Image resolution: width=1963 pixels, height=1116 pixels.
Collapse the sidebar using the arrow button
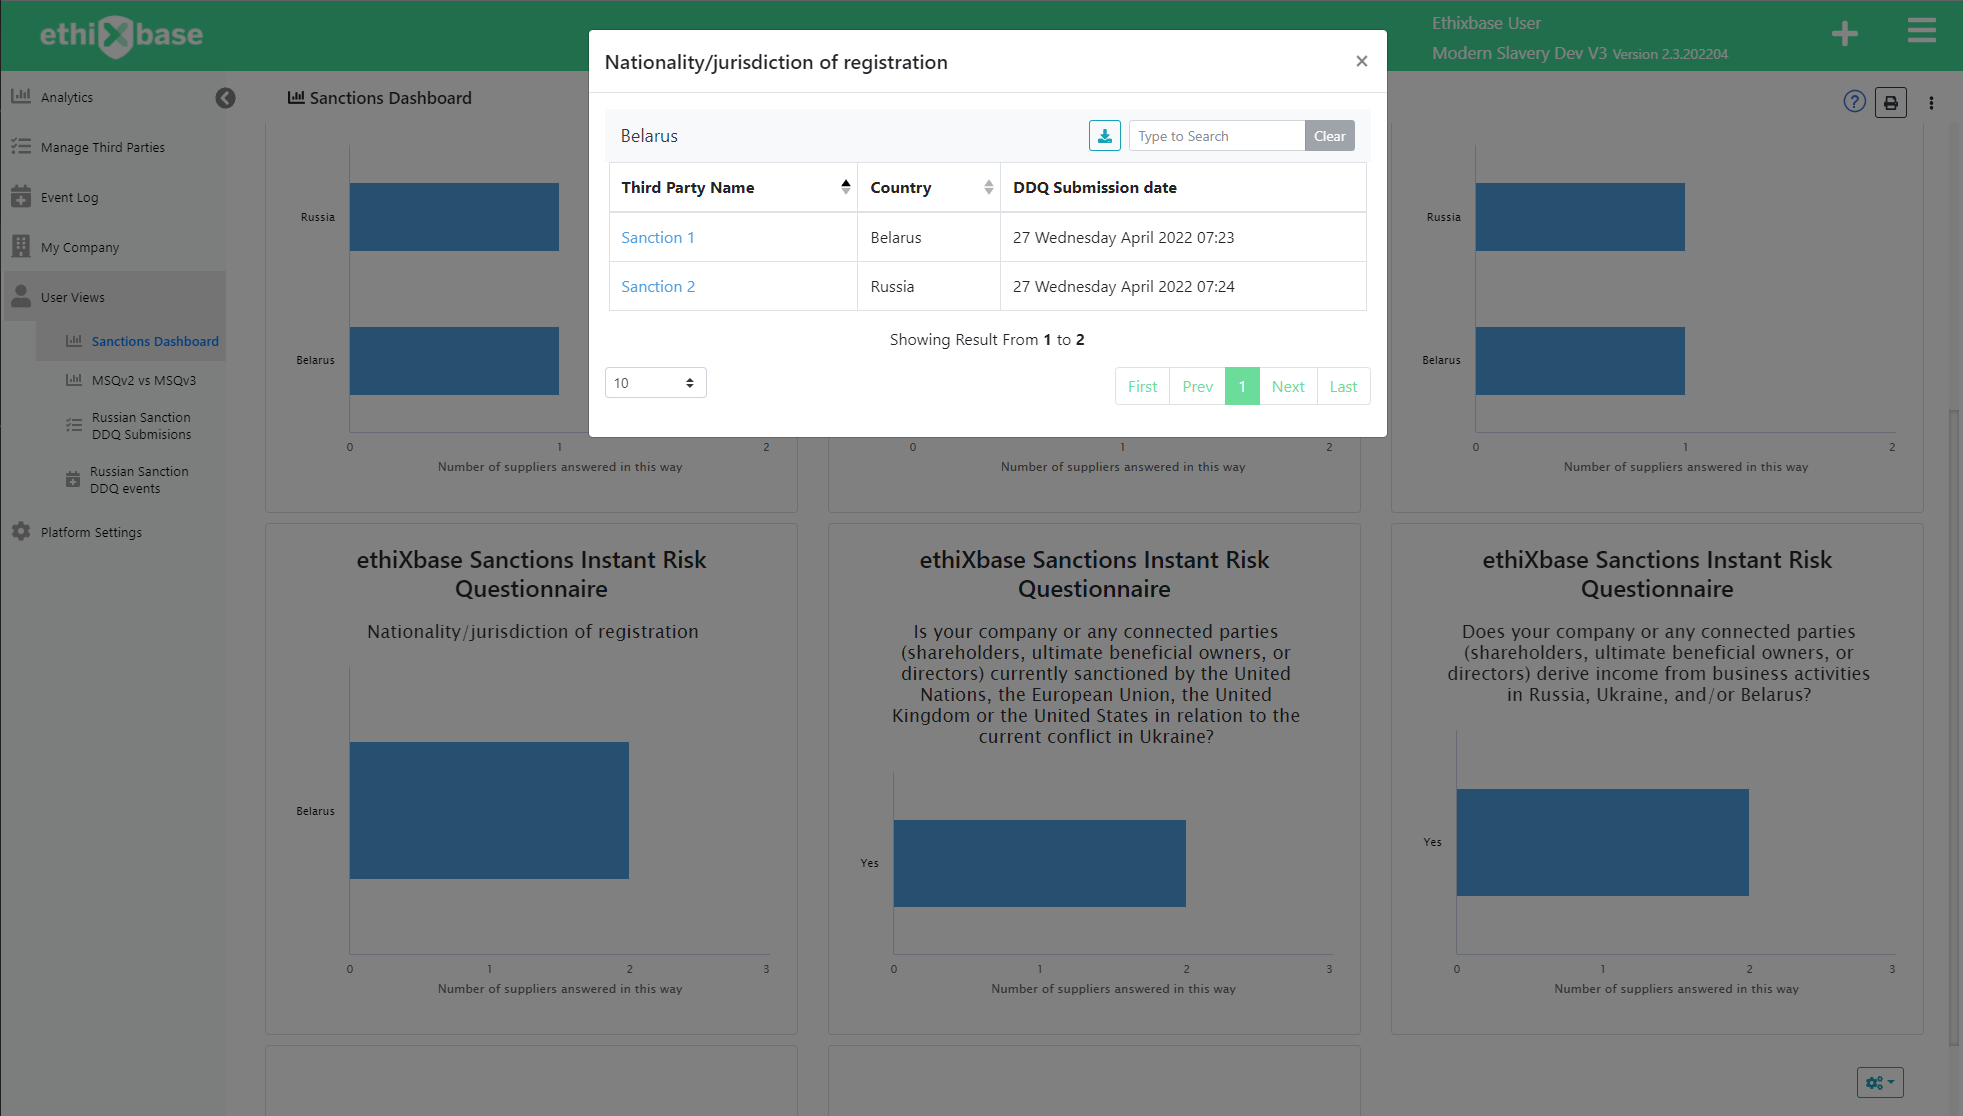click(x=225, y=98)
